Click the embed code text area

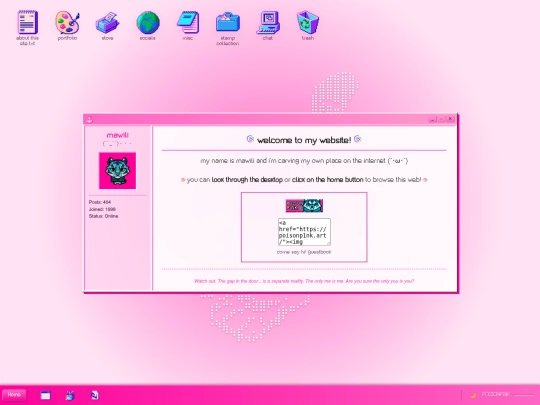click(x=304, y=232)
